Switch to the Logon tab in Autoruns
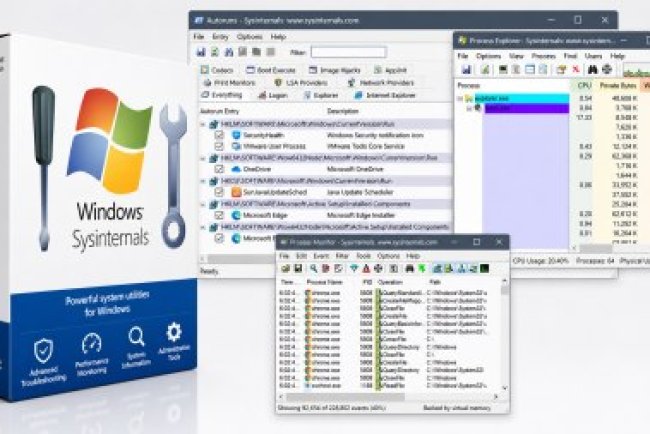Image resolution: width=650 pixels, height=434 pixels. (273, 95)
